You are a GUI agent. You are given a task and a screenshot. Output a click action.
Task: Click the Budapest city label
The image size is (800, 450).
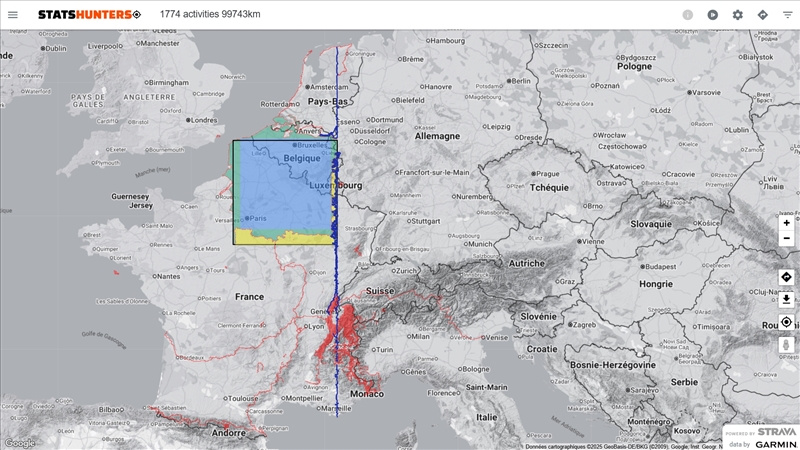coord(661,266)
